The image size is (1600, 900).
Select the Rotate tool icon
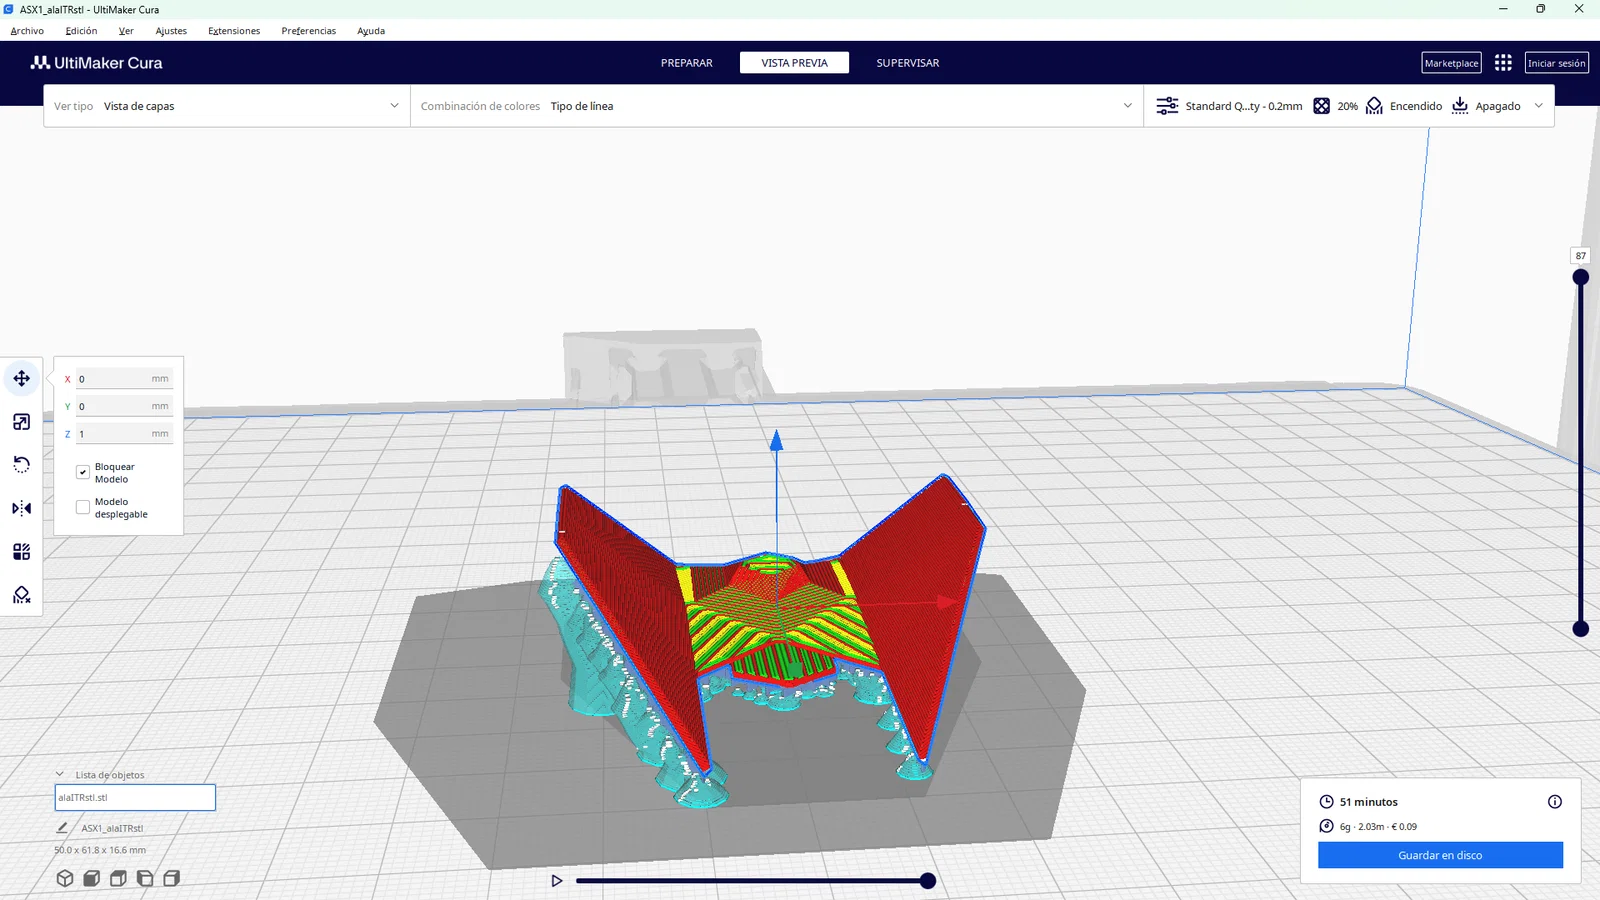tap(21, 465)
